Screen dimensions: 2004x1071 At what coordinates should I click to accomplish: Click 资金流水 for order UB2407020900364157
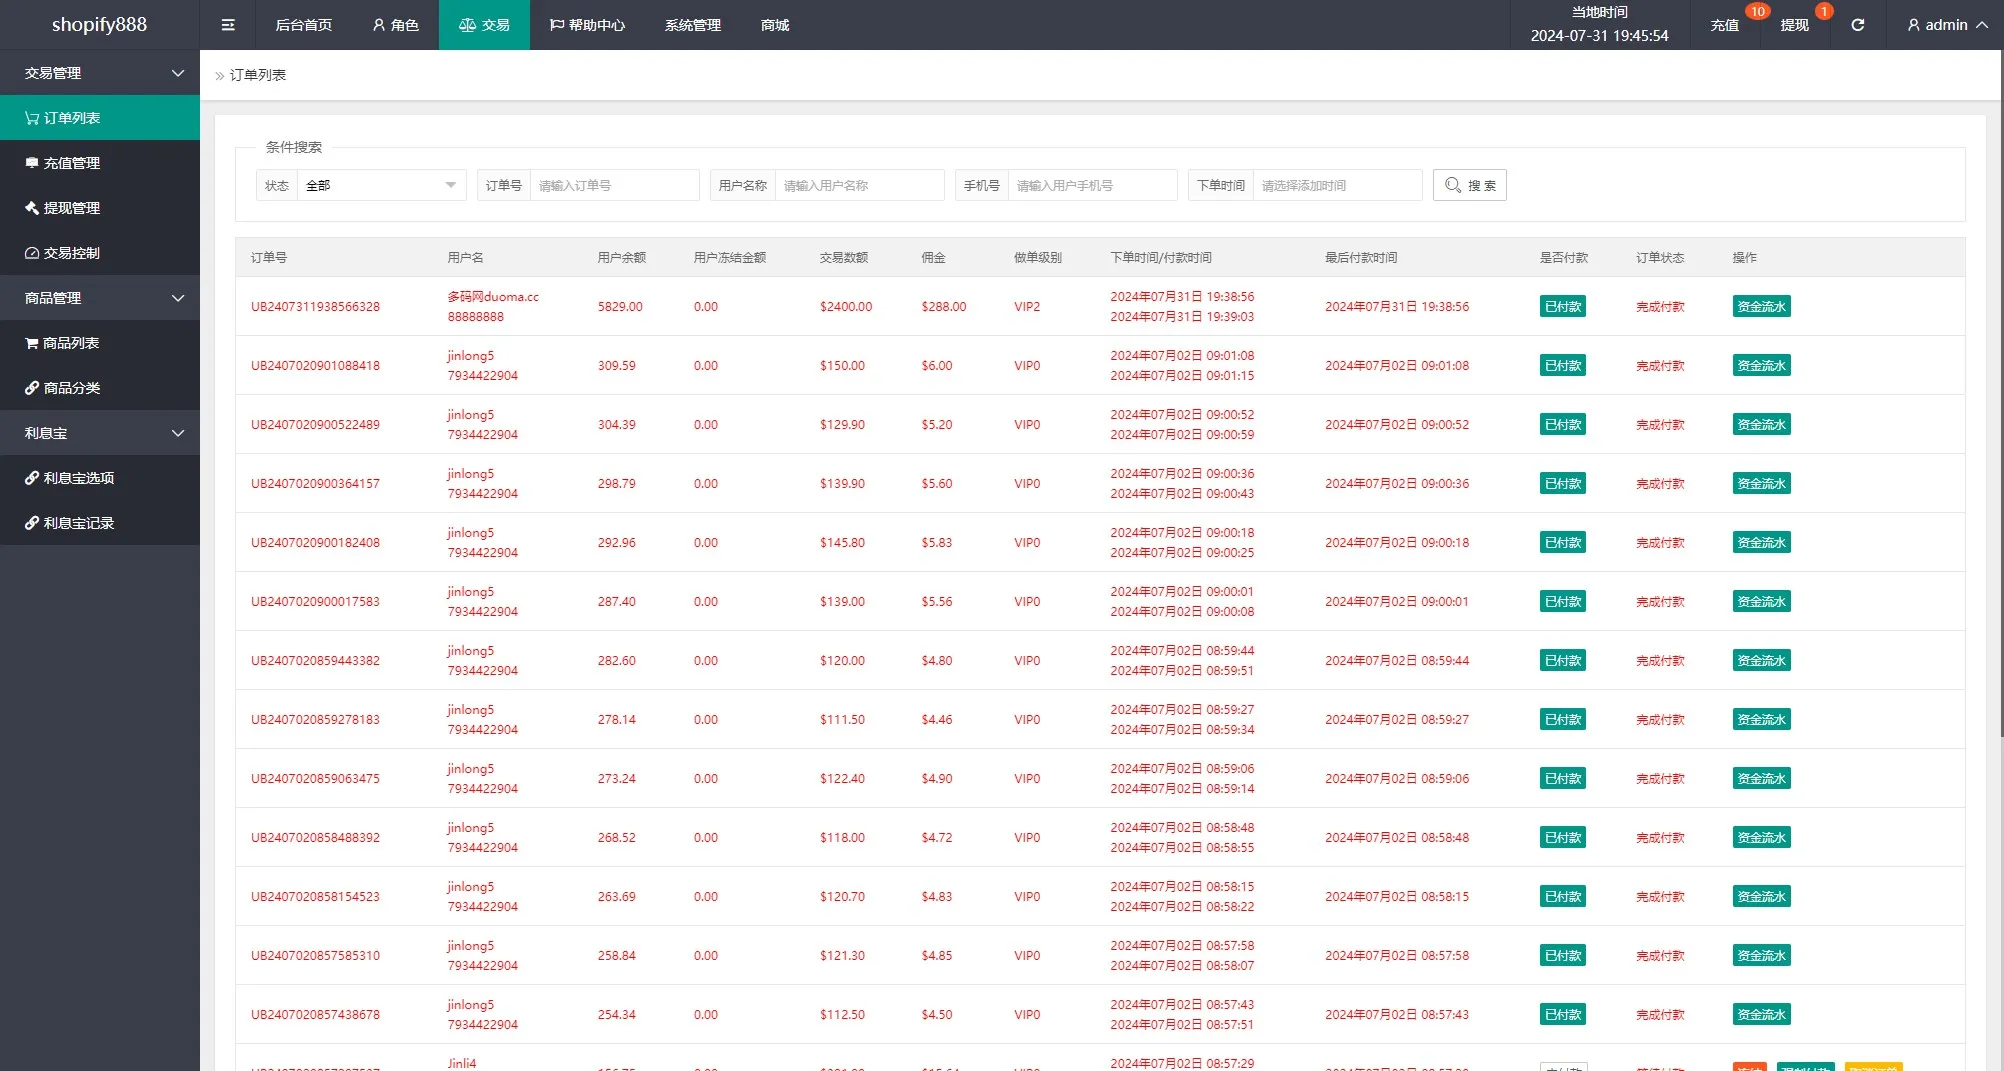pyautogui.click(x=1761, y=484)
